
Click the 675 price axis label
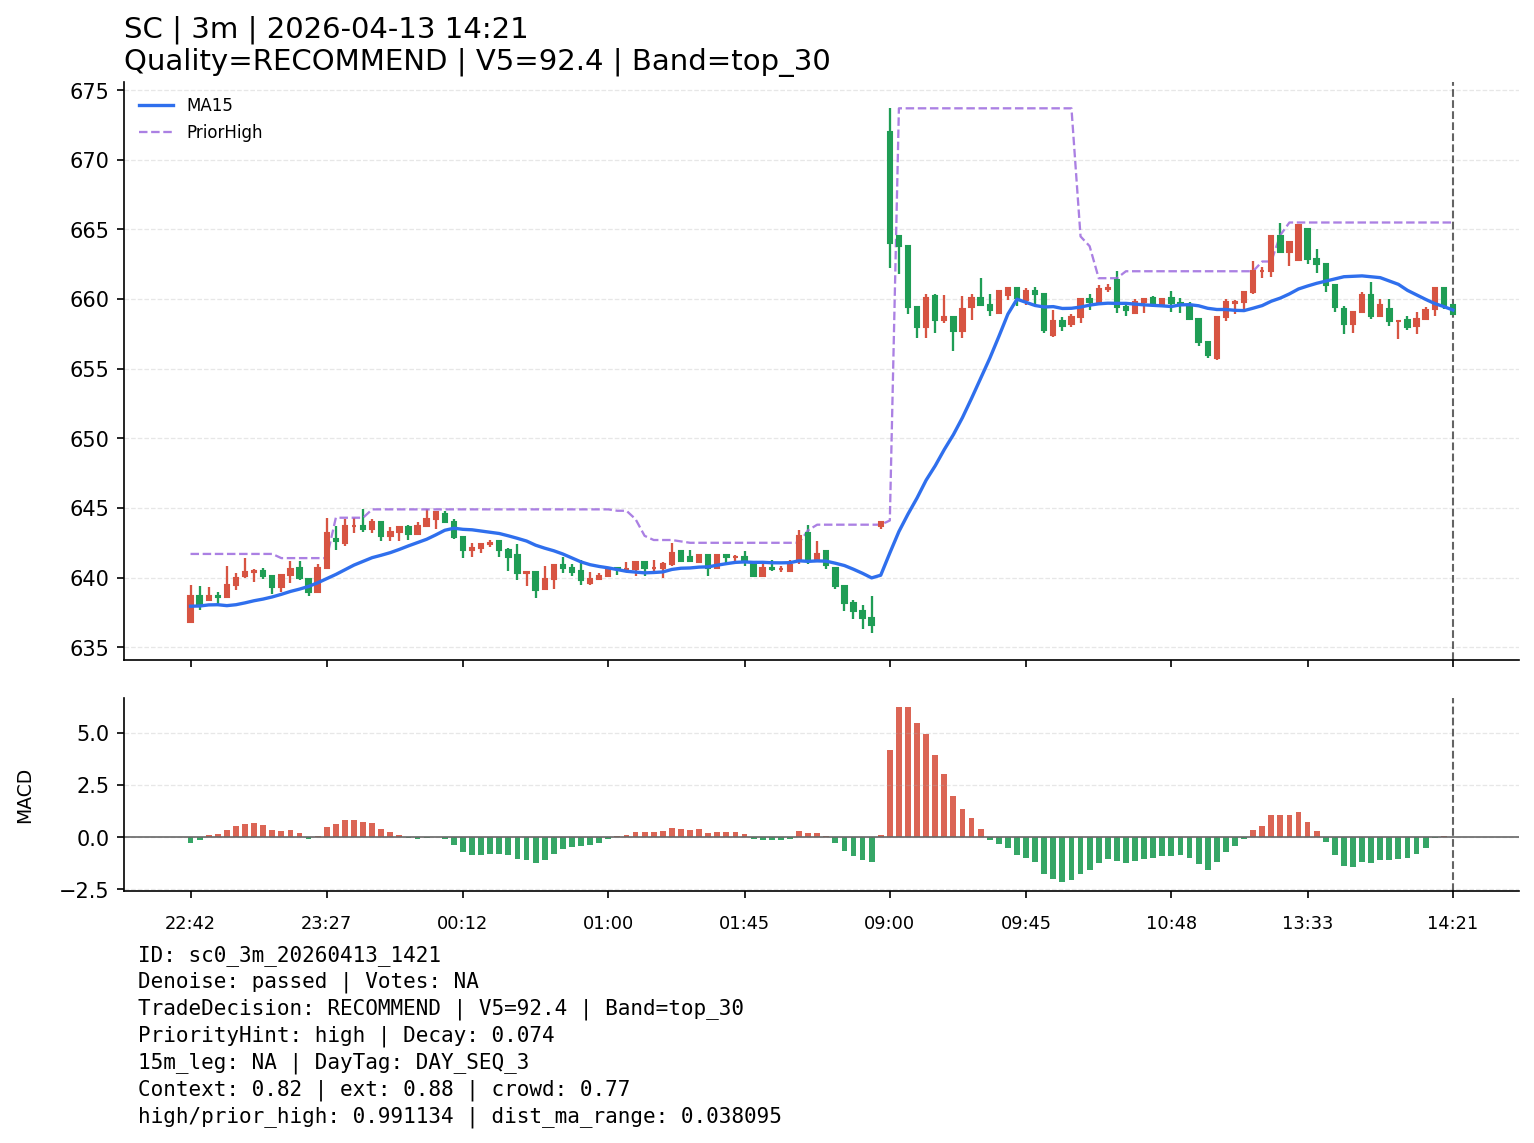(x=91, y=91)
